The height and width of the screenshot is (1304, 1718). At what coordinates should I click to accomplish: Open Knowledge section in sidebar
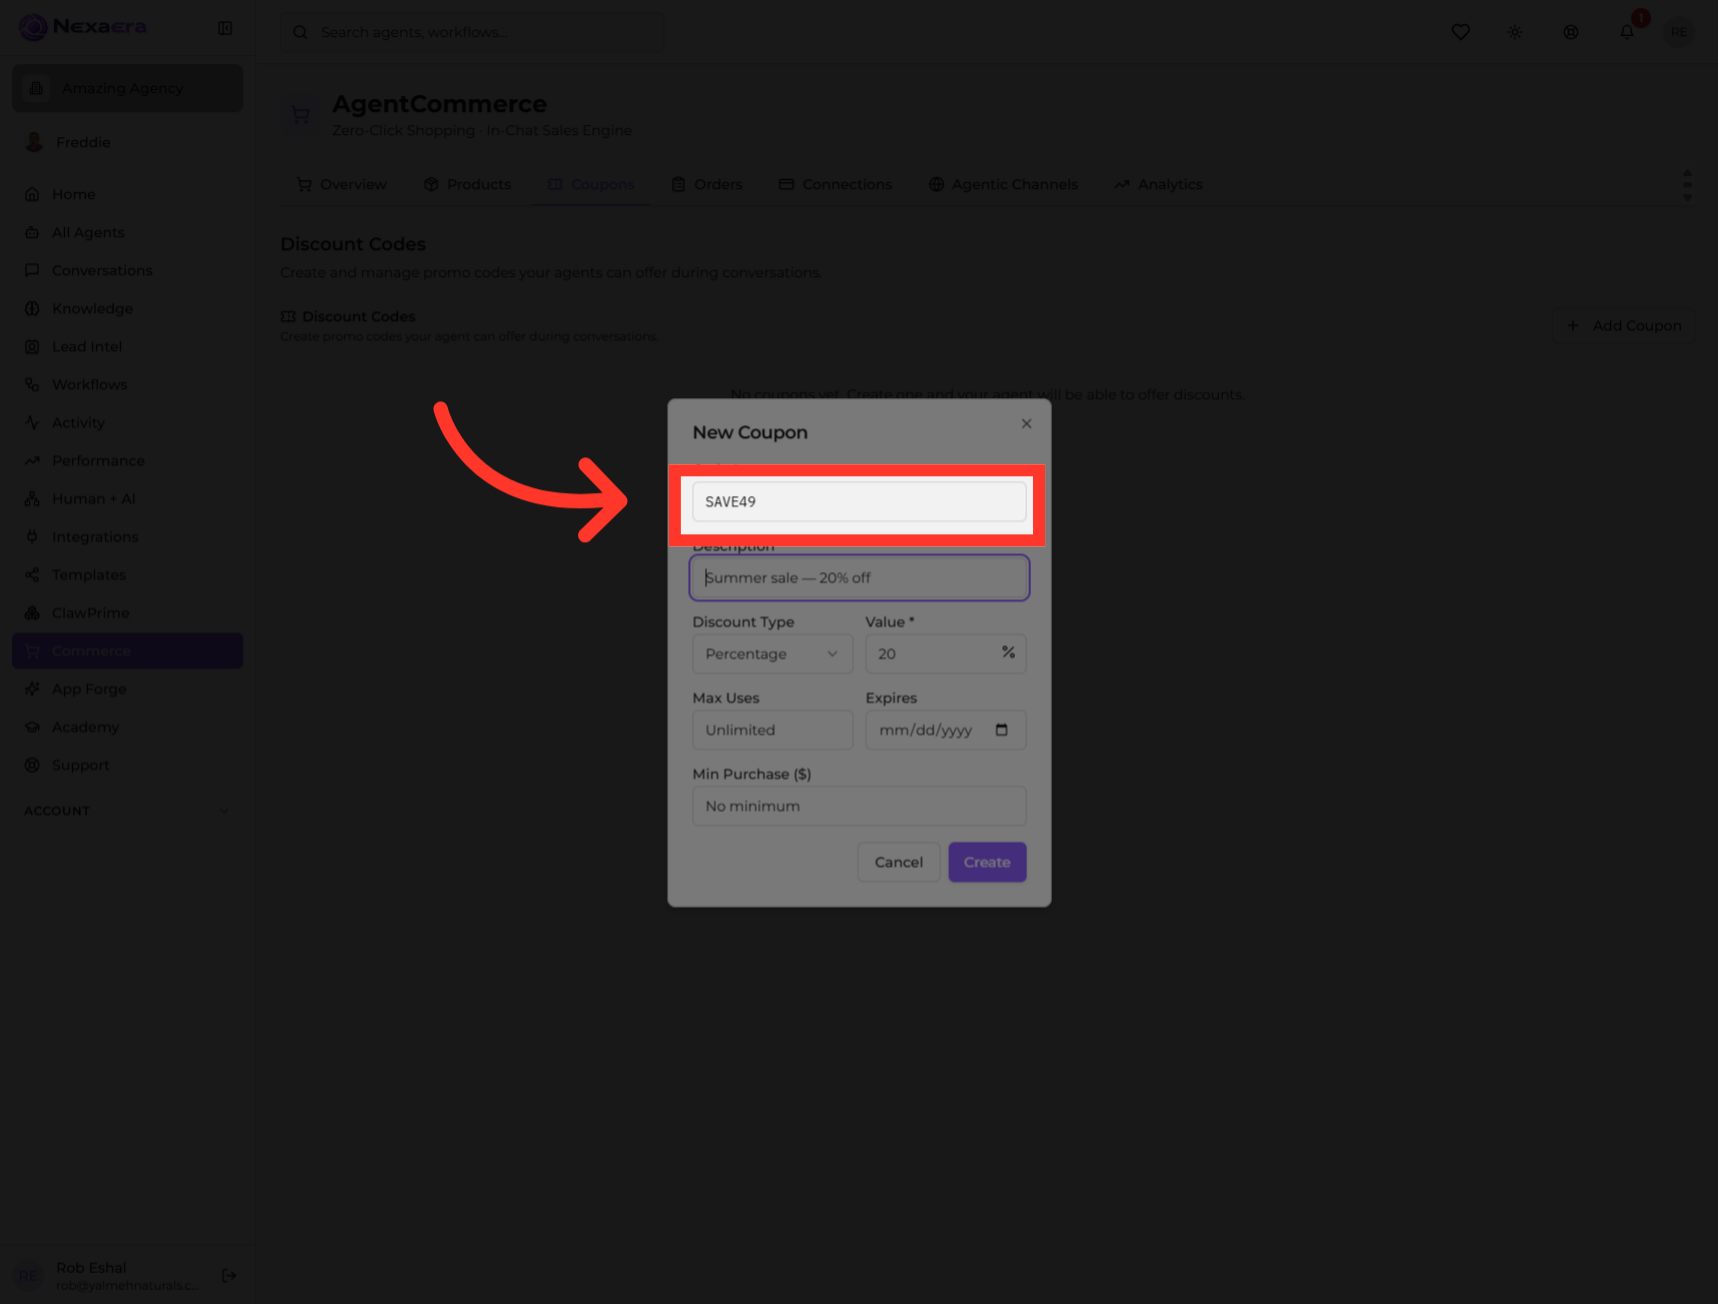127,308
